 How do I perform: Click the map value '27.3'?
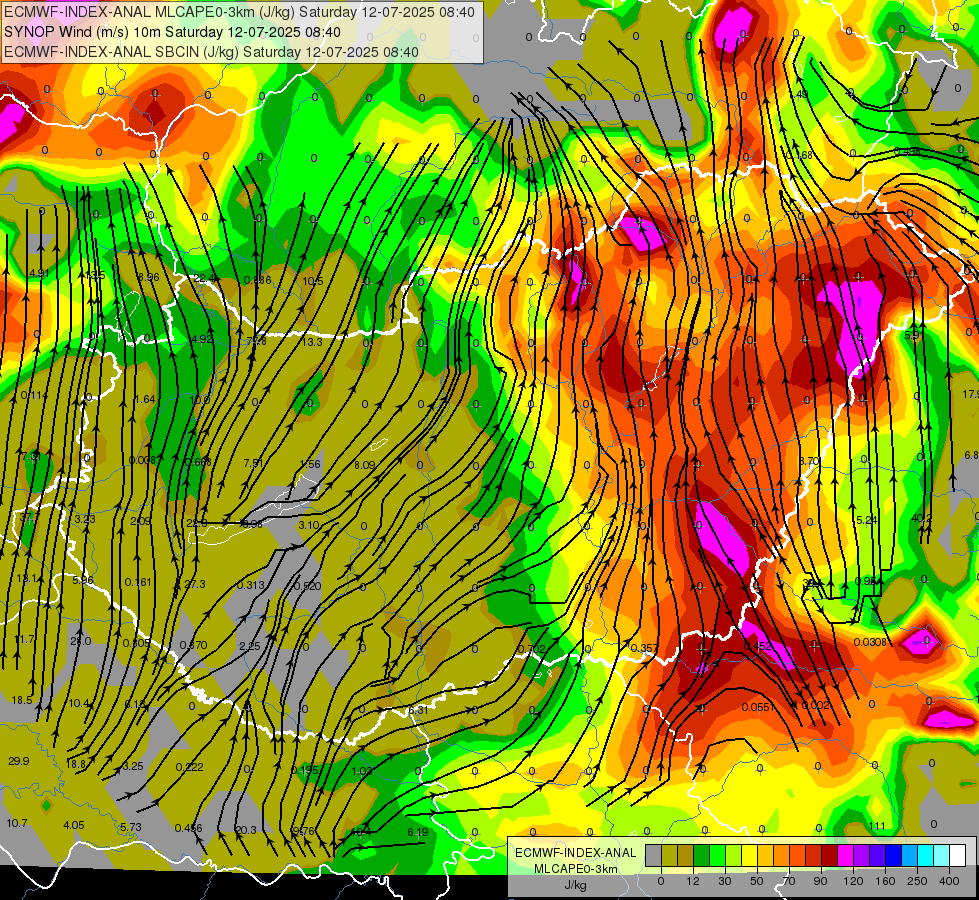(195, 584)
